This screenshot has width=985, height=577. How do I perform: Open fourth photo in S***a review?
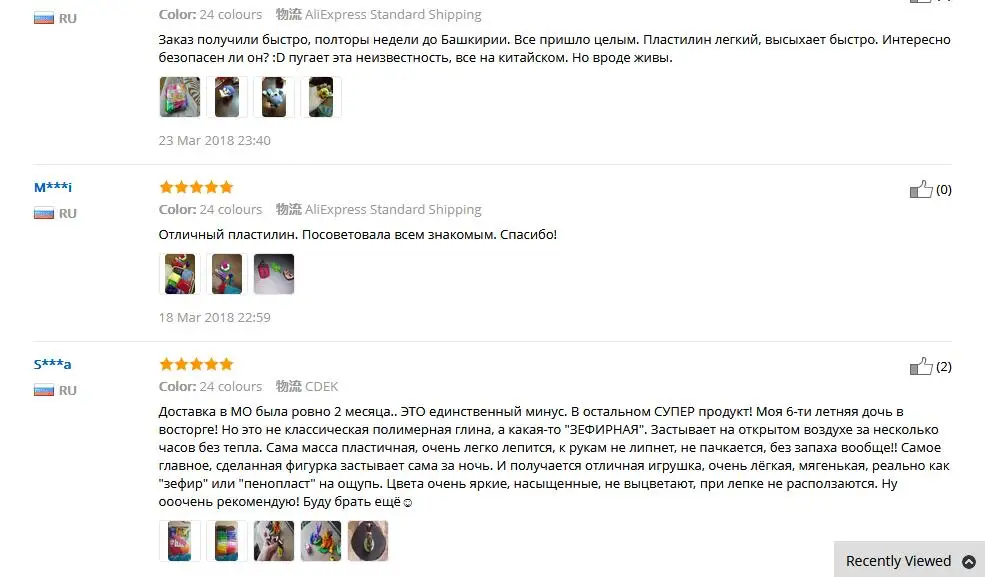click(321, 541)
